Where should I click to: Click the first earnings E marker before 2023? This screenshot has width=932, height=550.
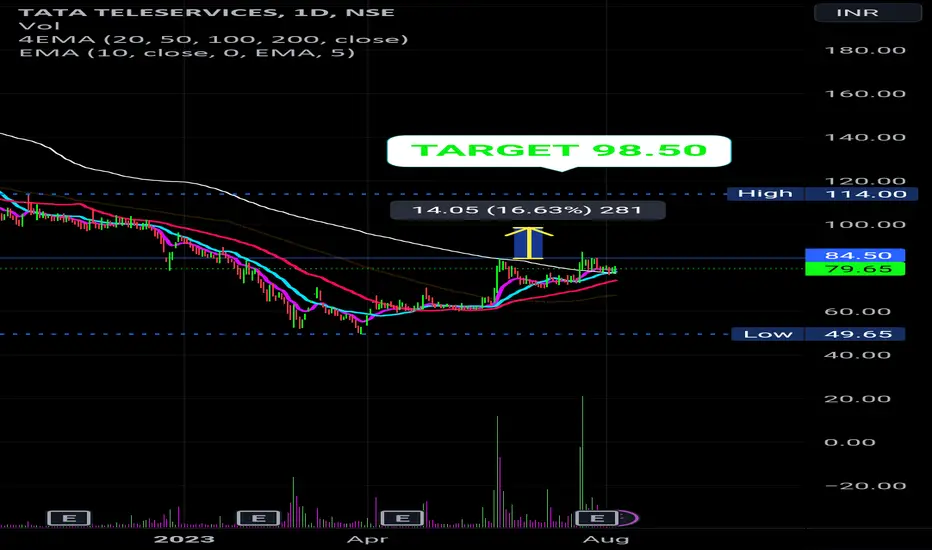[69, 518]
